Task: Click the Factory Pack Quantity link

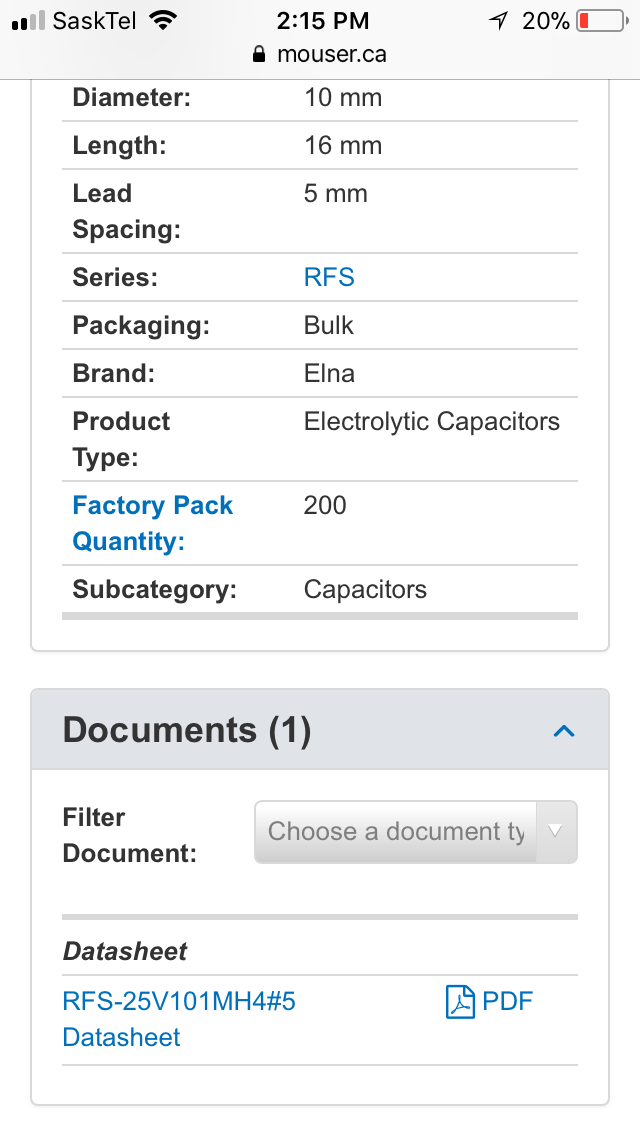Action: point(152,523)
